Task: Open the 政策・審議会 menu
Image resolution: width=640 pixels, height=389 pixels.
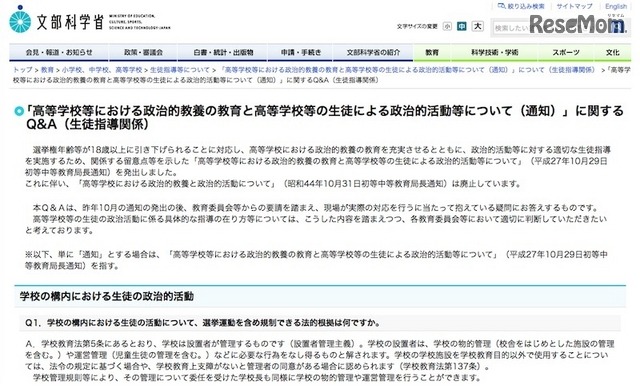Action: pyautogui.click(x=143, y=52)
